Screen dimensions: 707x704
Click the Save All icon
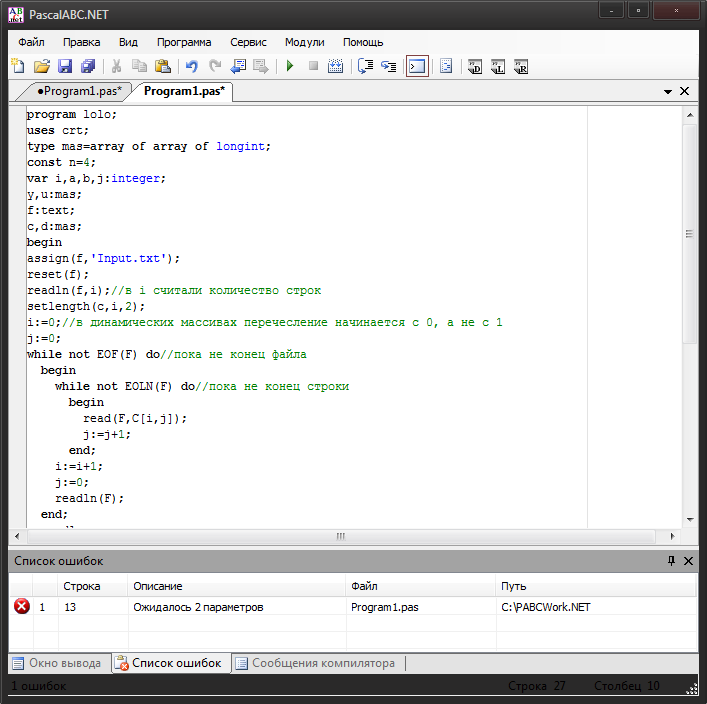[x=88, y=67]
